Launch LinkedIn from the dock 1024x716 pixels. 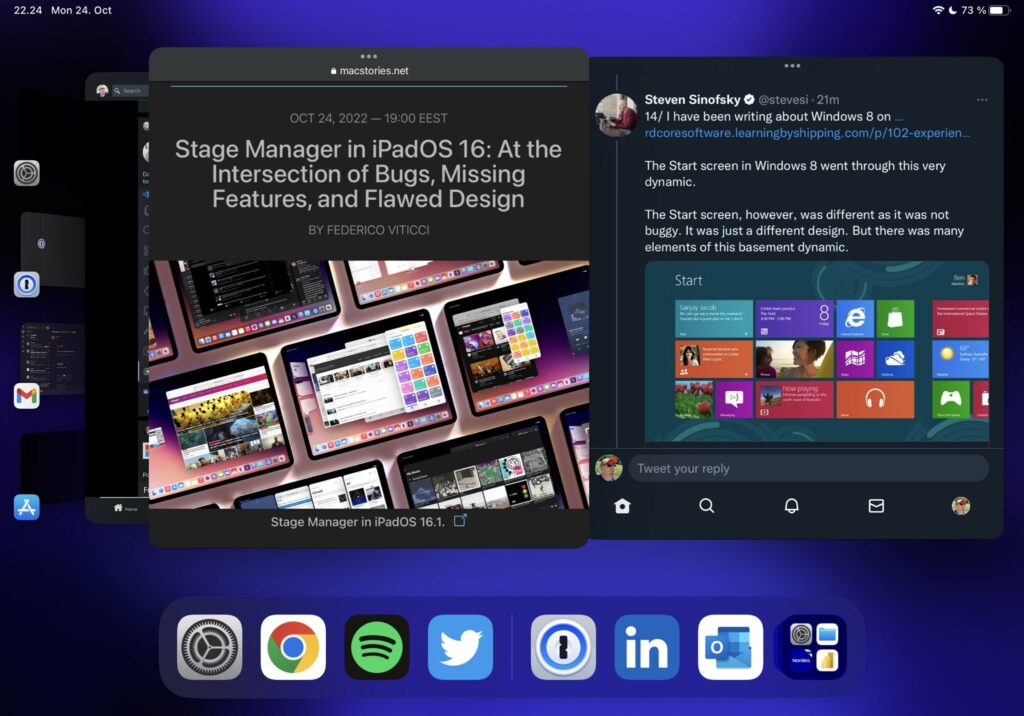[647, 647]
